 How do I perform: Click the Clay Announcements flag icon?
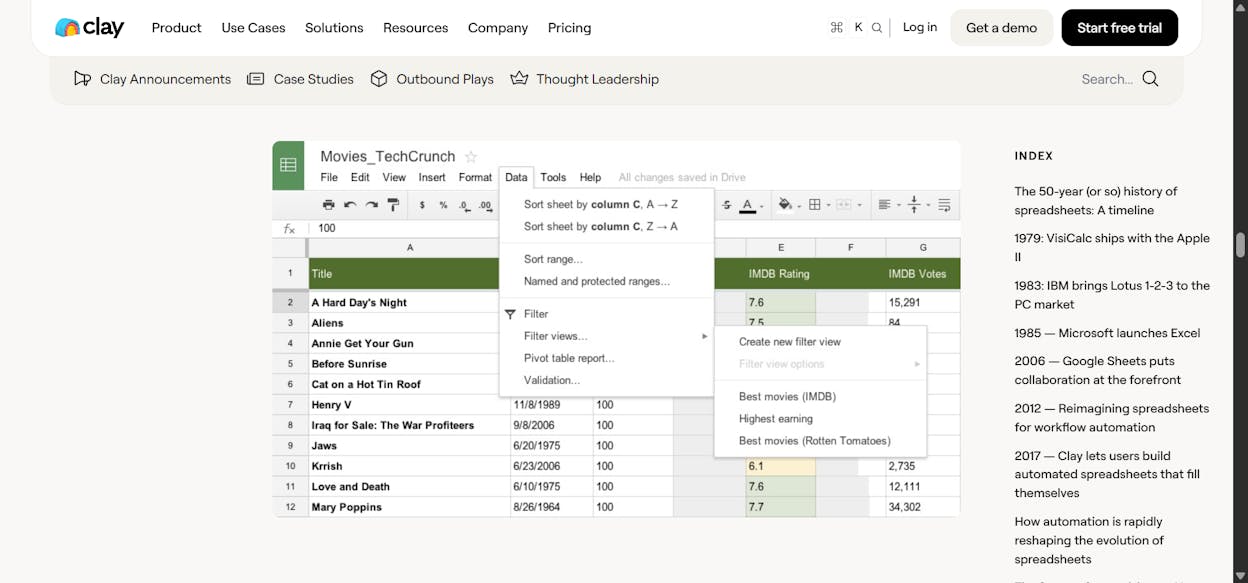click(x=83, y=79)
